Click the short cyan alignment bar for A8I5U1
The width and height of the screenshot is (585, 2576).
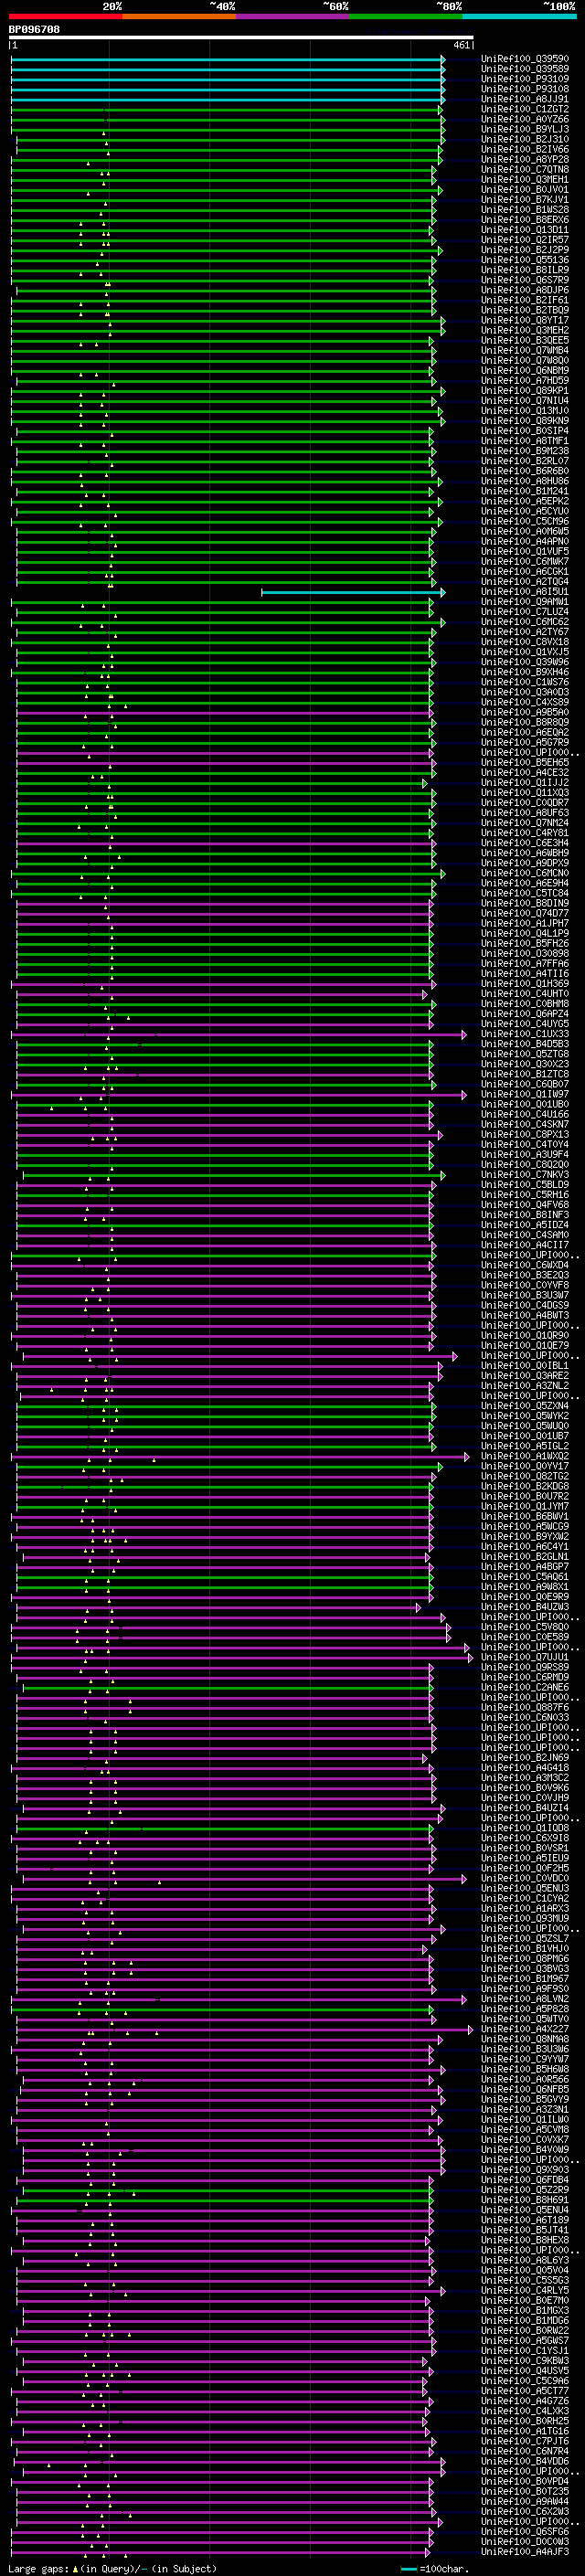pyautogui.click(x=353, y=592)
